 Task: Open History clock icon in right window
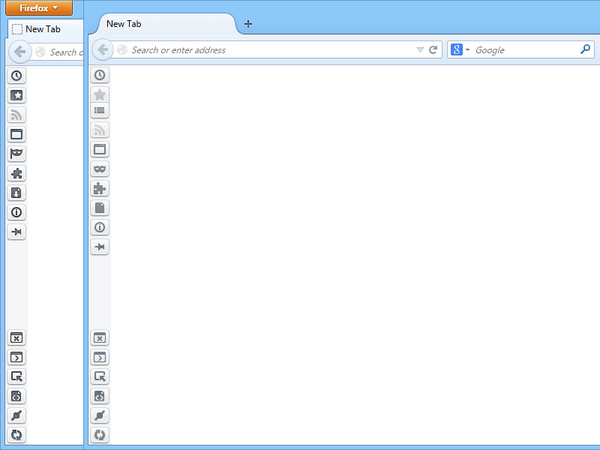coord(100,75)
